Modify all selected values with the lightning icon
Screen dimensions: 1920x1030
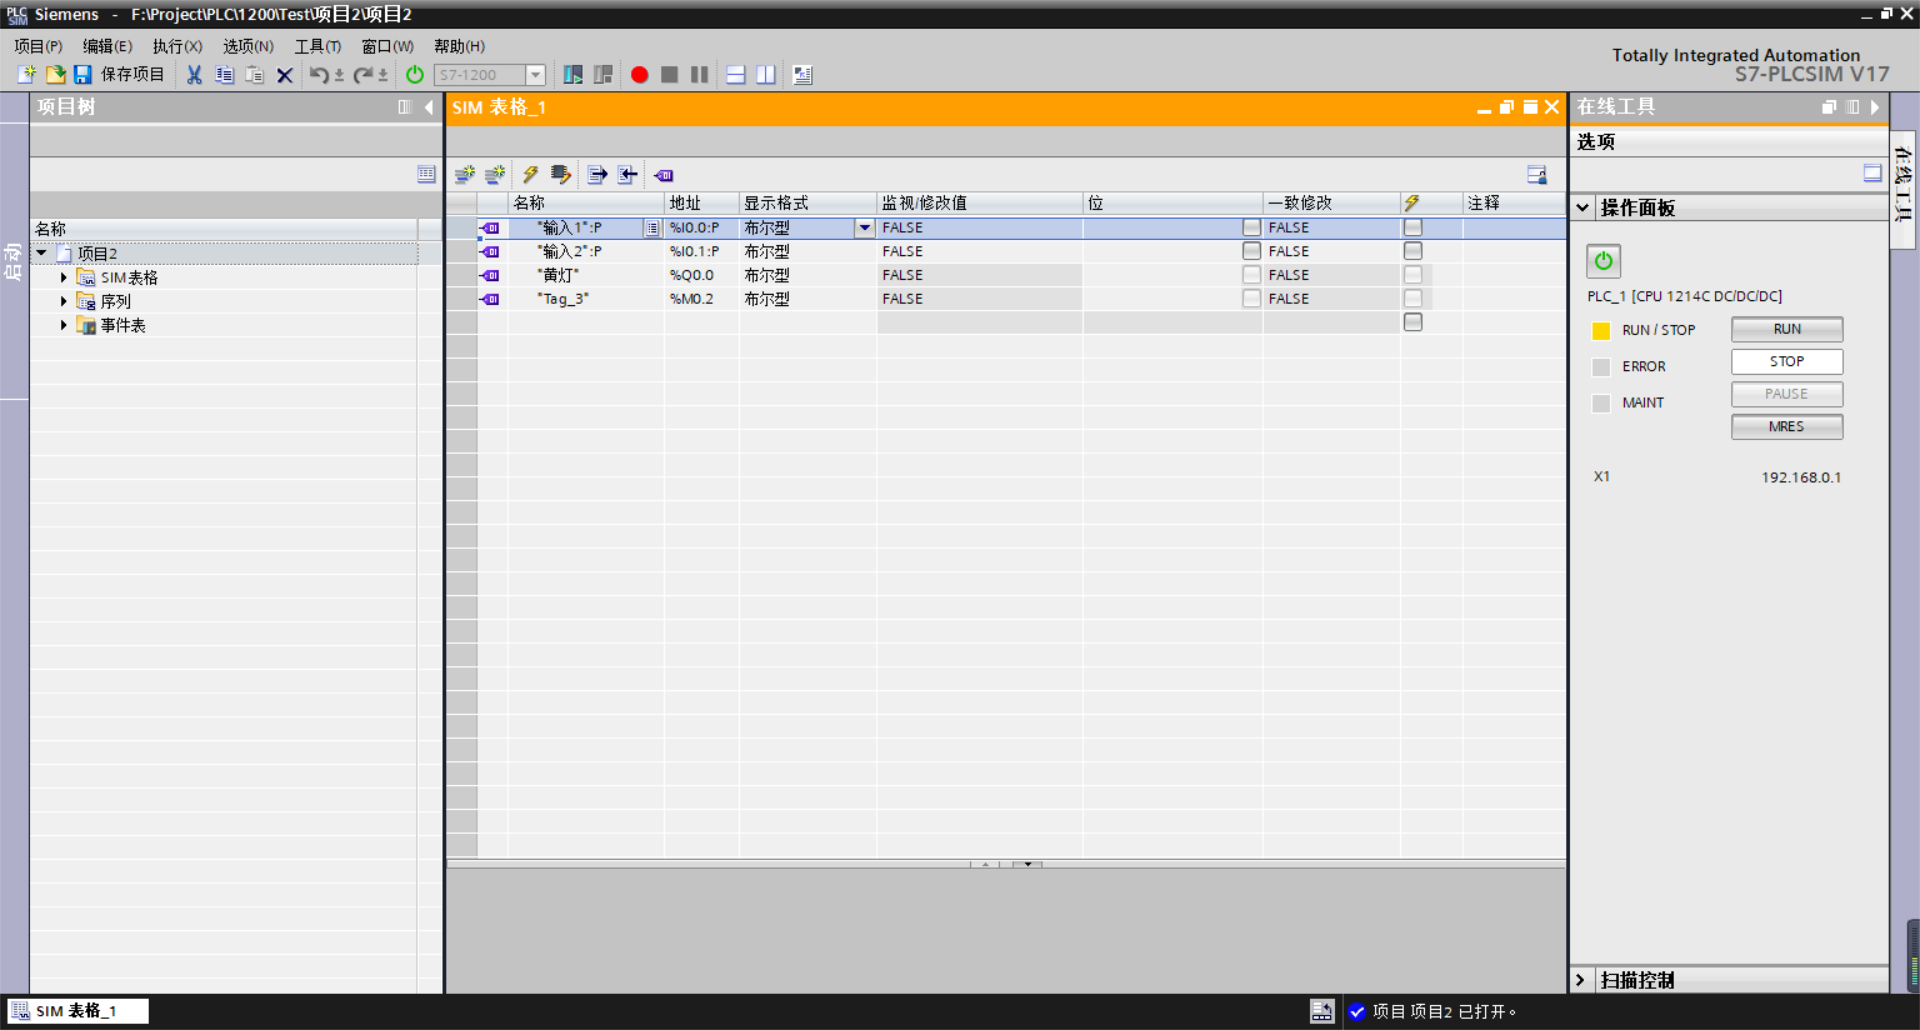point(530,174)
